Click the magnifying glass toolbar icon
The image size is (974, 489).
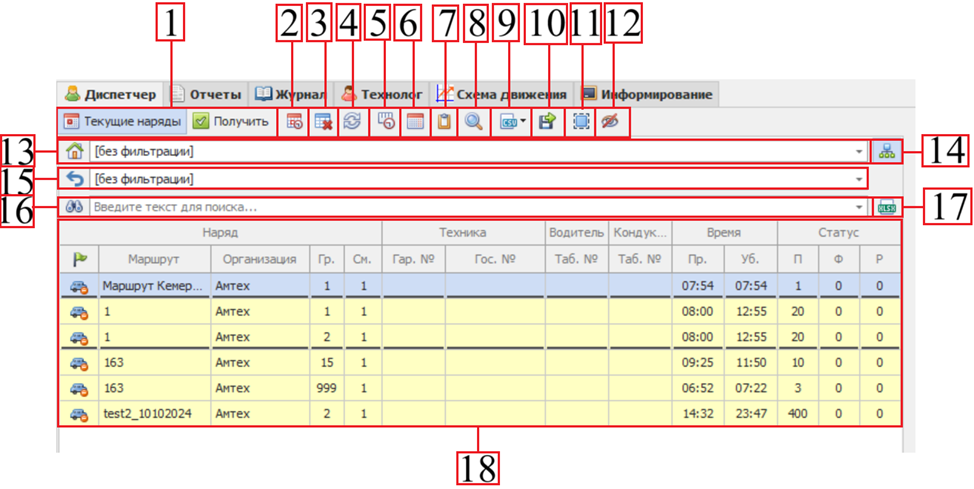click(475, 122)
